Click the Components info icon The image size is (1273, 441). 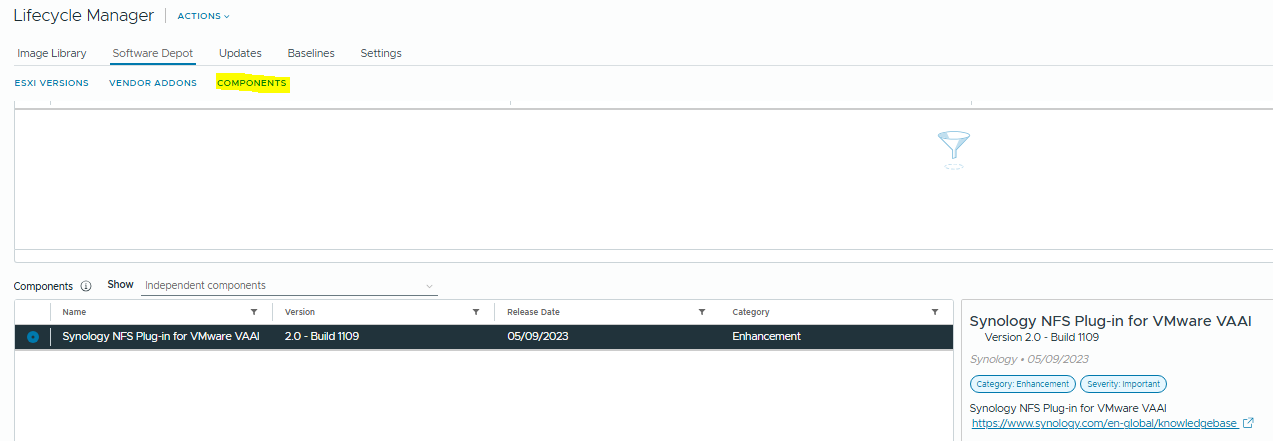pyautogui.click(x=86, y=286)
